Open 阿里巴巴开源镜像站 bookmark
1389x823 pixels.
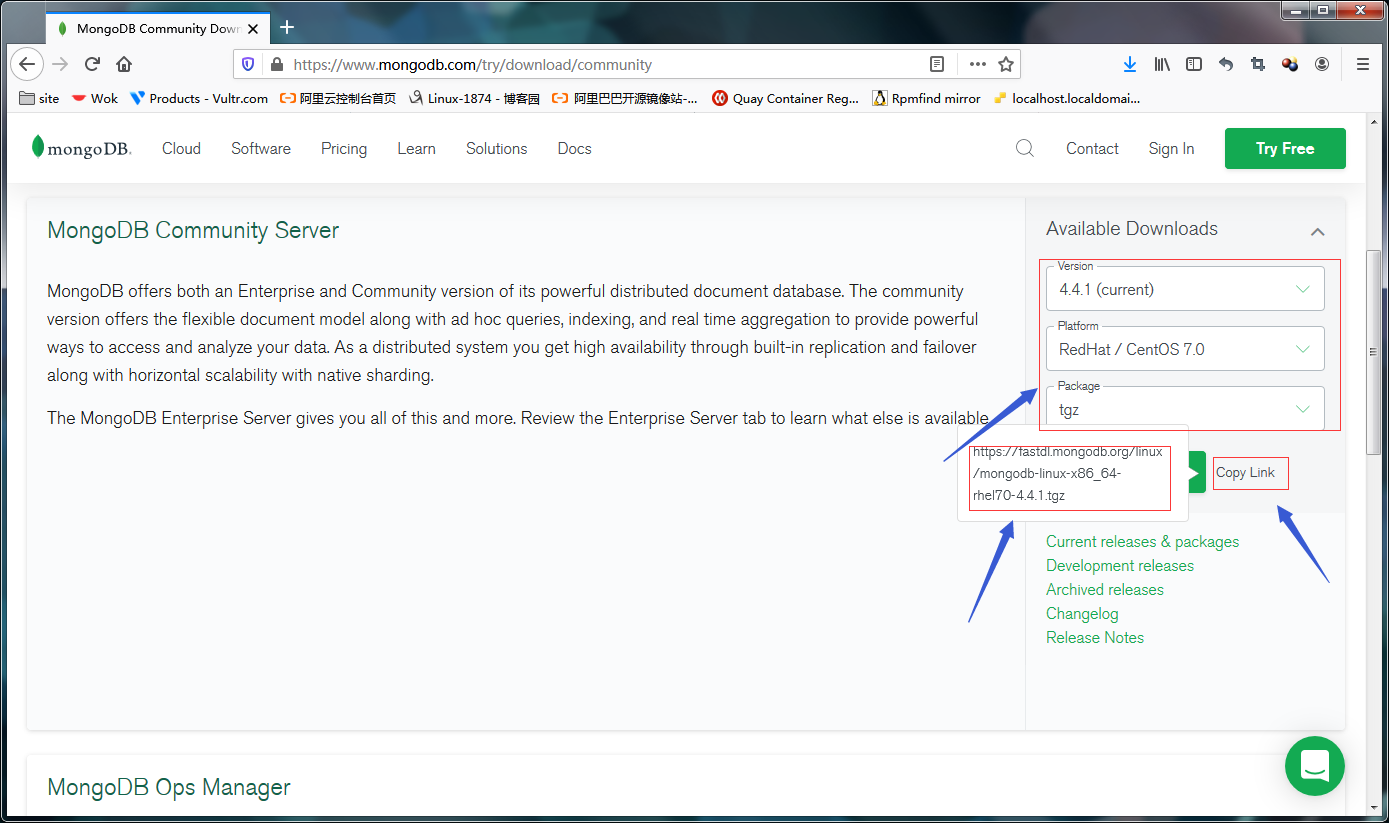pyautogui.click(x=625, y=98)
